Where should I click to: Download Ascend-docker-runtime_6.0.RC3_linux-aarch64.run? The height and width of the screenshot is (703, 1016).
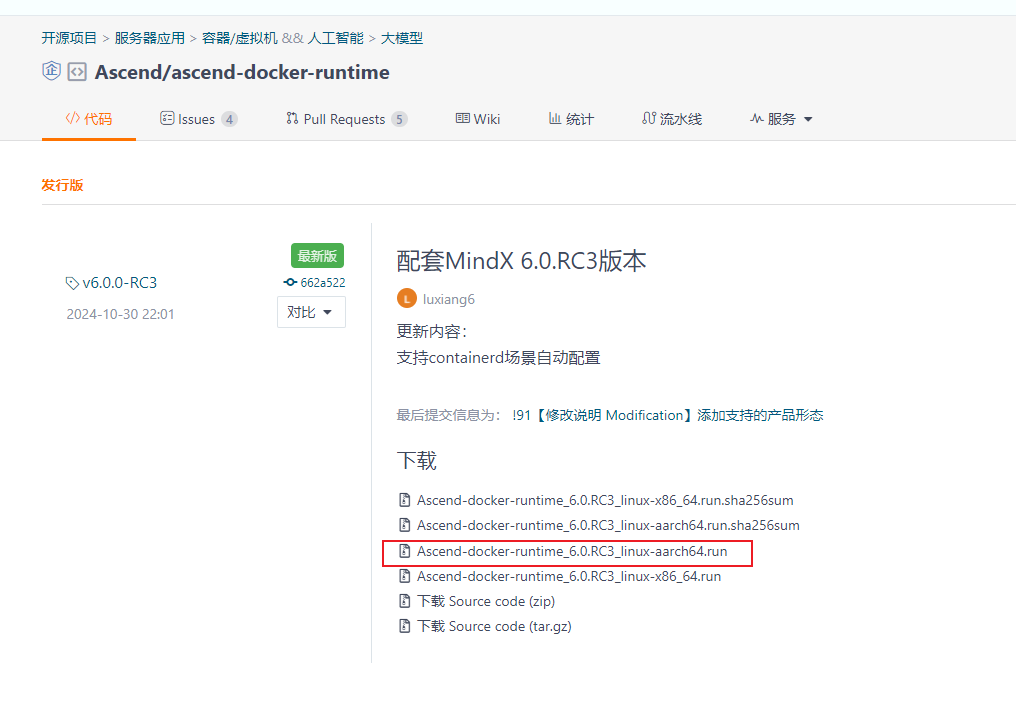click(572, 551)
